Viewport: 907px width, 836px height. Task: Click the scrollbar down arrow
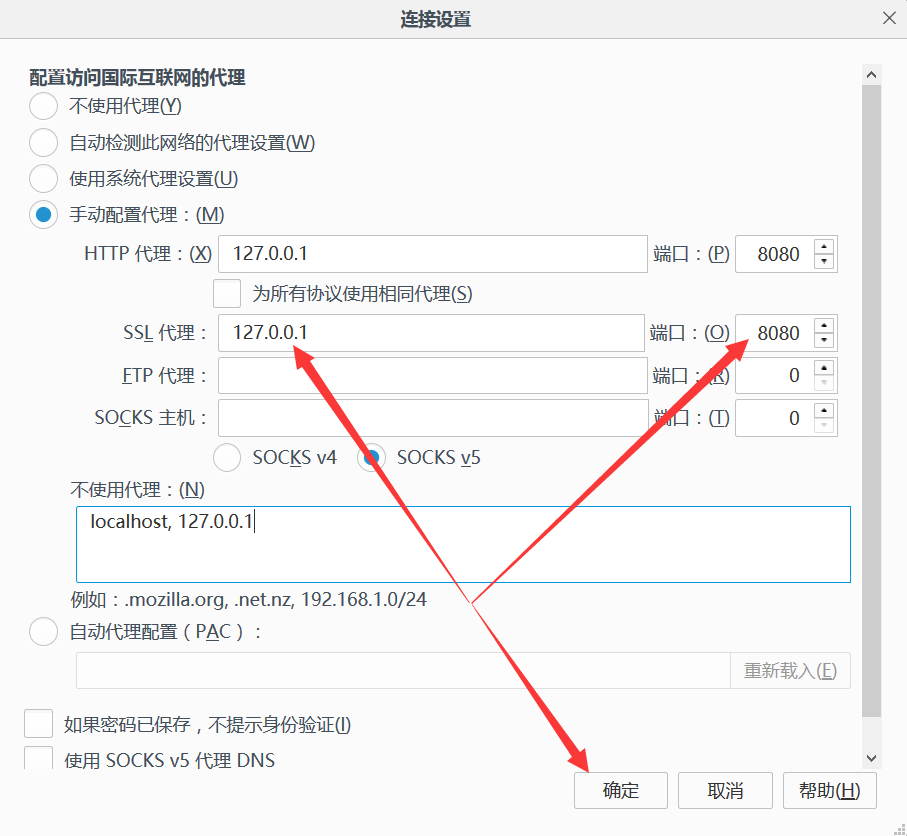pos(871,759)
